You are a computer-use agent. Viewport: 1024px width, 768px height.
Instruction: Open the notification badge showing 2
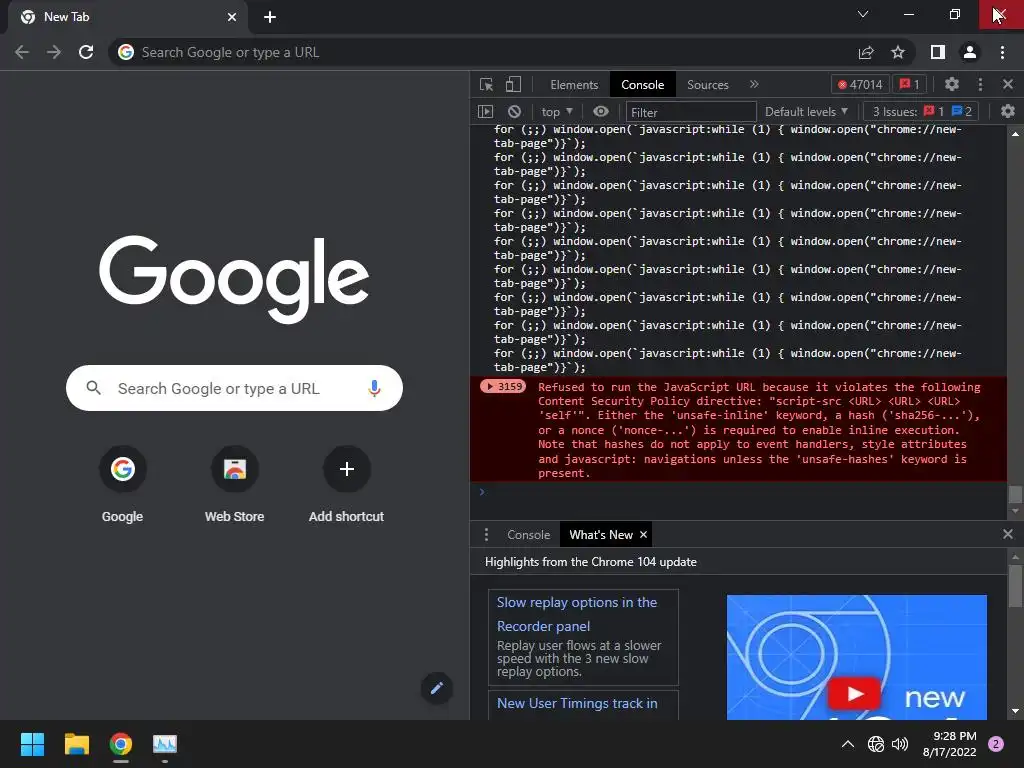[996, 744]
